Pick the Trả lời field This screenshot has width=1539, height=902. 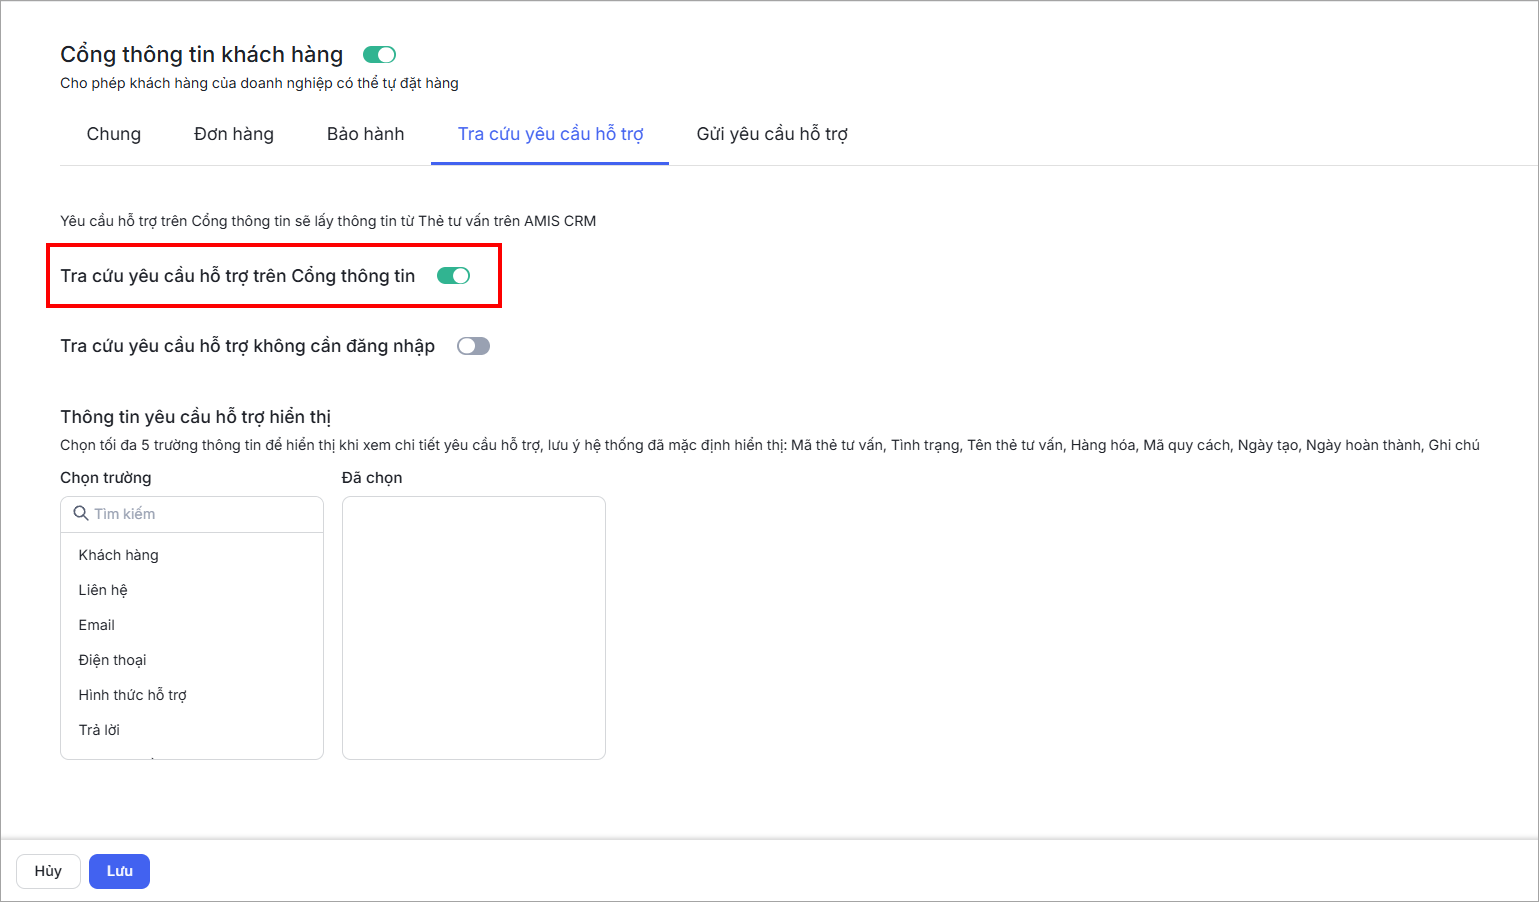tap(192, 730)
